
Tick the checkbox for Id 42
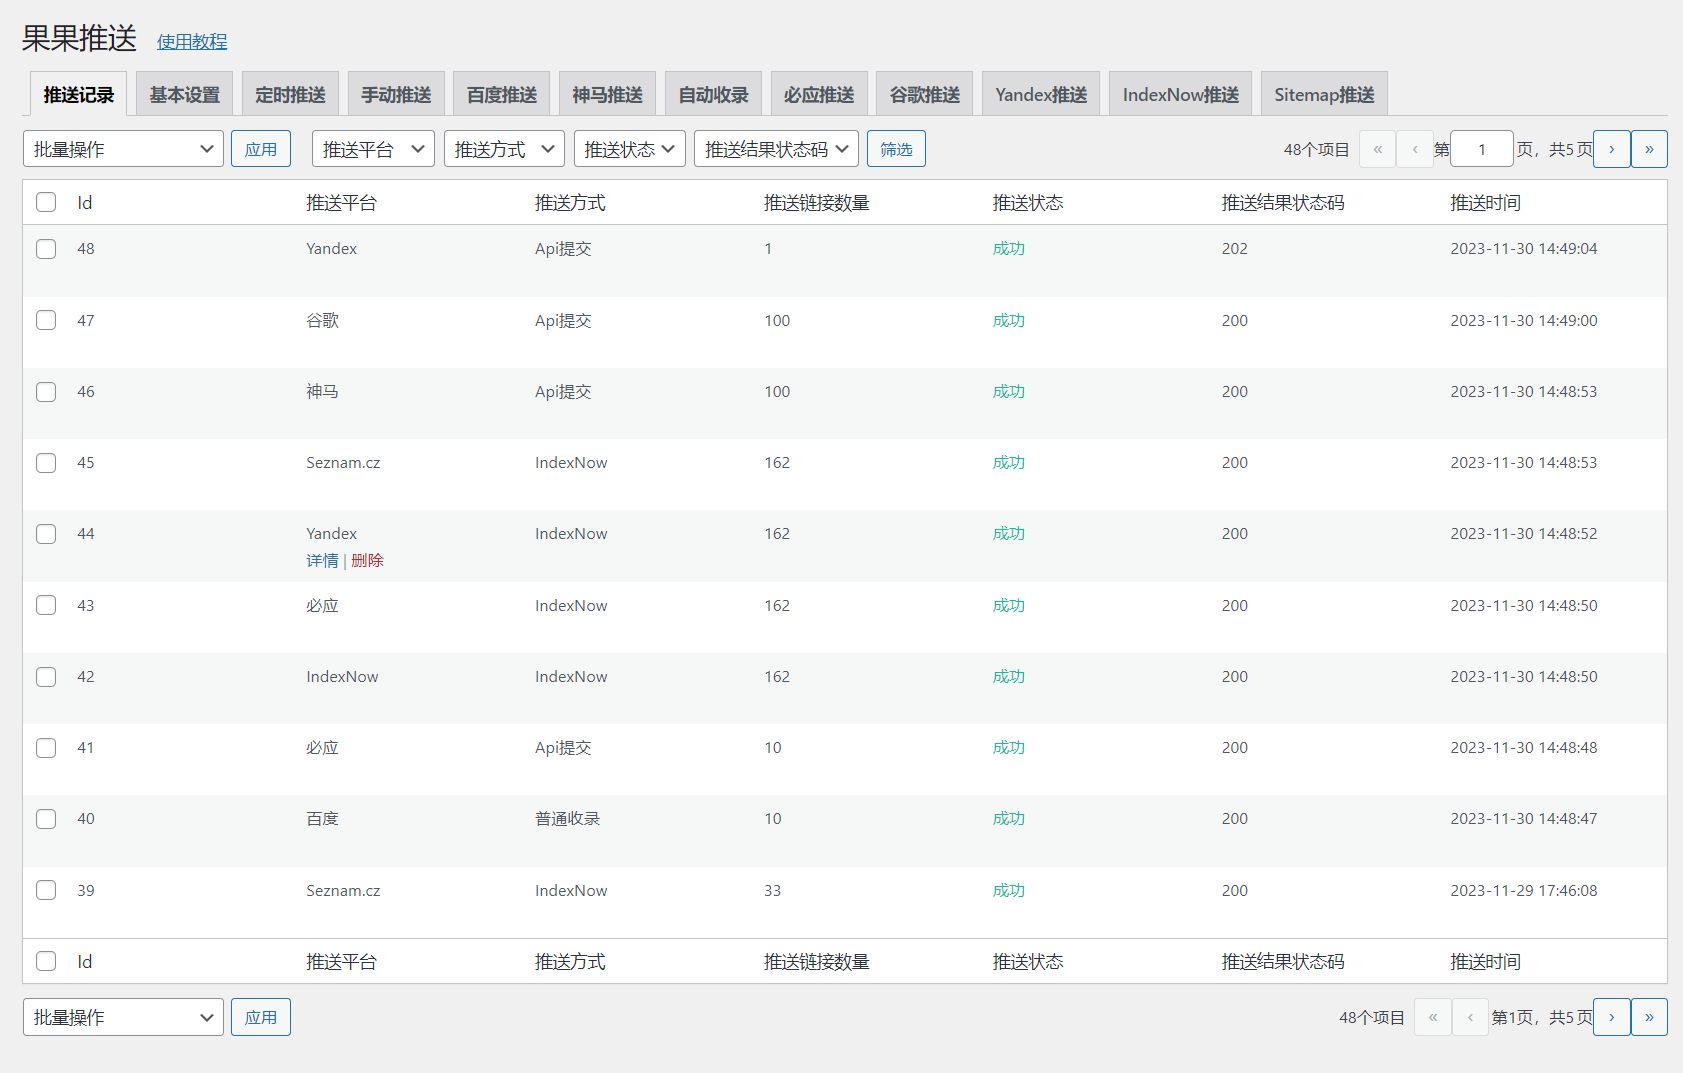[x=46, y=677]
